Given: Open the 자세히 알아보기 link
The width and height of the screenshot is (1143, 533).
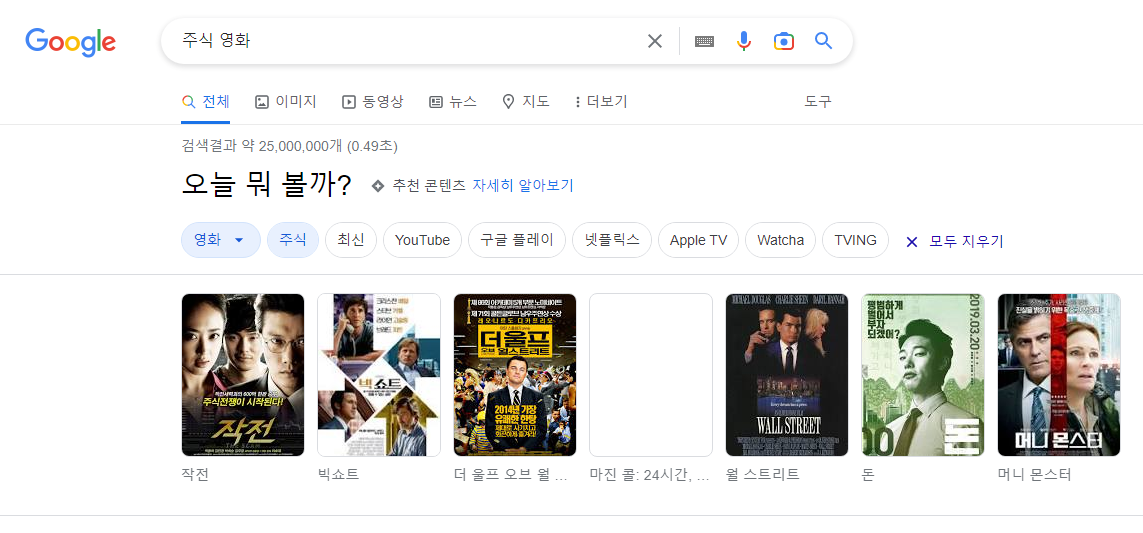Looking at the screenshot, I should 523,185.
